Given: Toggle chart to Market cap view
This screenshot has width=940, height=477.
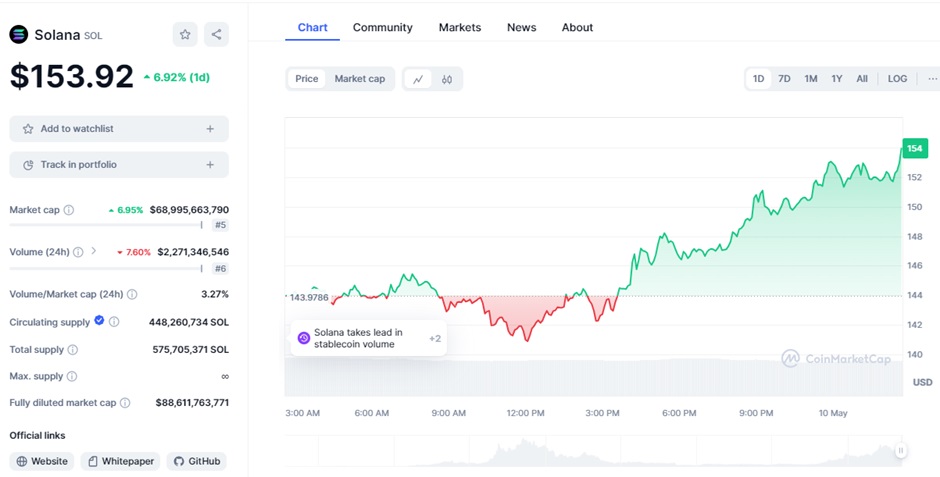Looking at the screenshot, I should [359, 79].
